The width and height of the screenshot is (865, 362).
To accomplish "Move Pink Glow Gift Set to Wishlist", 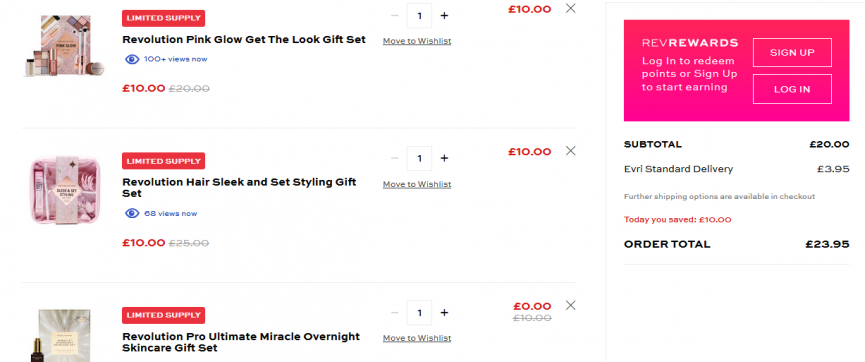I will (x=417, y=41).
